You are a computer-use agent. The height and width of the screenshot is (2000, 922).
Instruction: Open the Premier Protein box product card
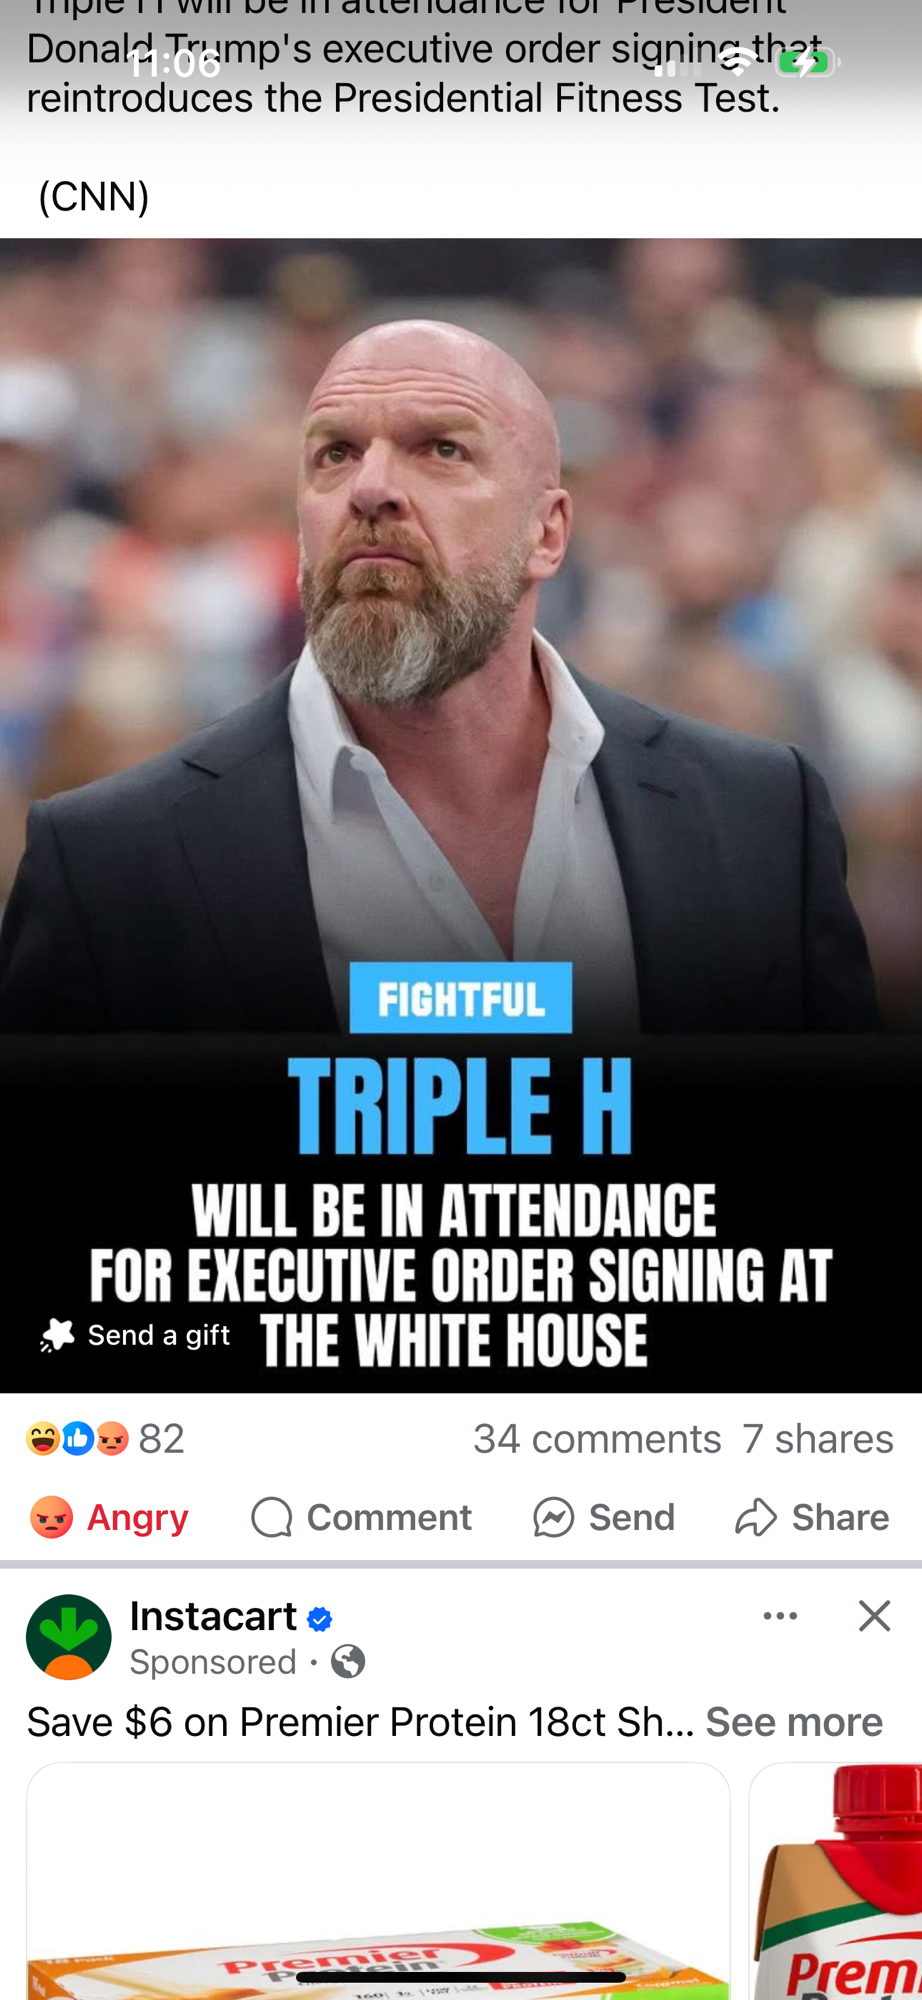(378, 1881)
